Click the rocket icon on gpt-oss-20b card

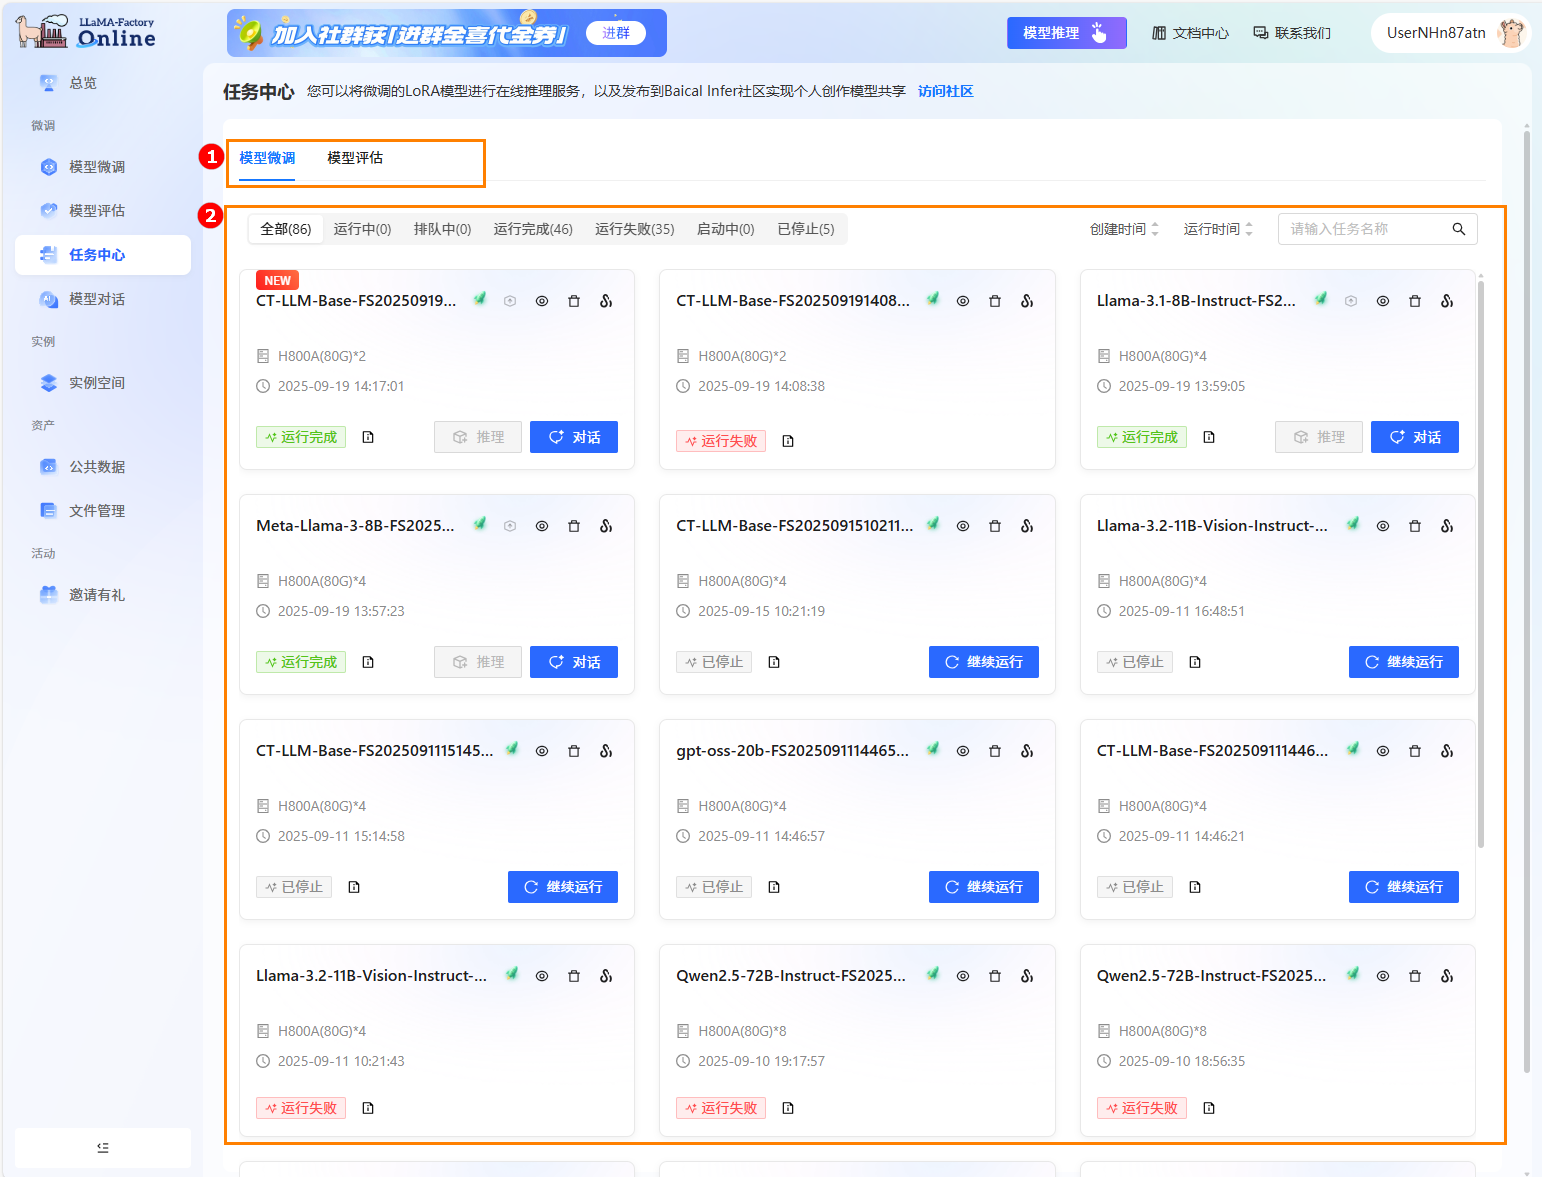pyautogui.click(x=932, y=749)
